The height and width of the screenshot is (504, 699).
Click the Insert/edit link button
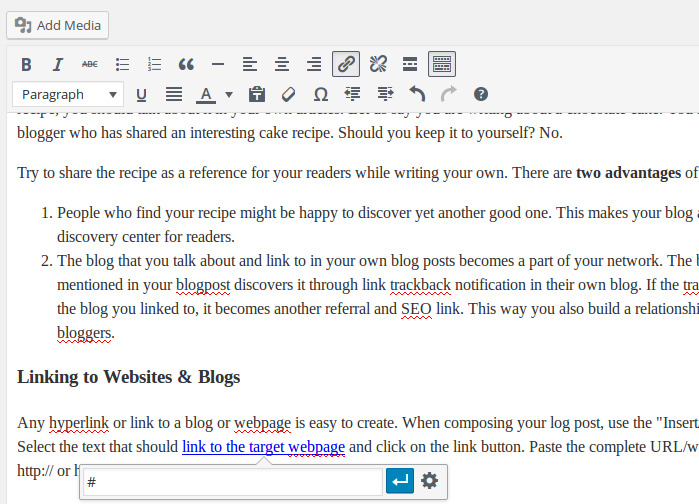[346, 64]
